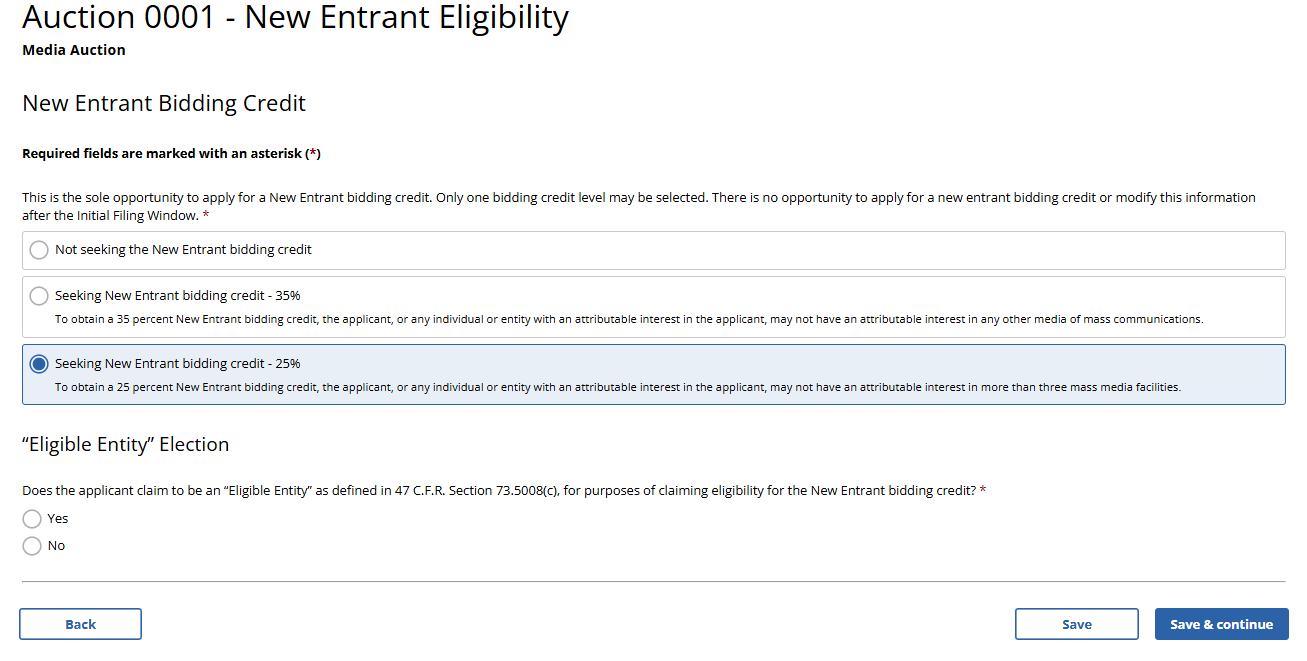Click the 35 percent credit description text
1307x661 pixels.
628,320
